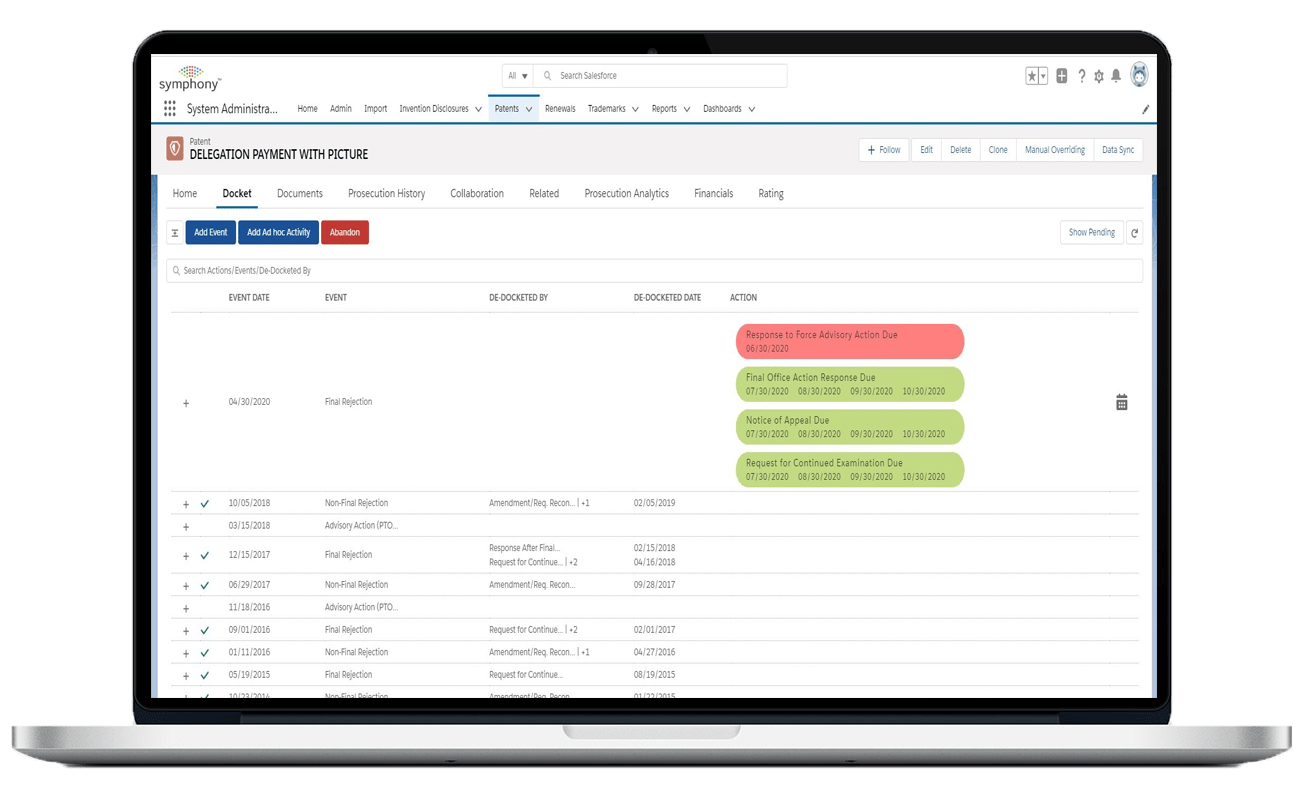Click the Show Pending button
Image resolution: width=1303 pixels, height=810 pixels.
[x=1091, y=232]
